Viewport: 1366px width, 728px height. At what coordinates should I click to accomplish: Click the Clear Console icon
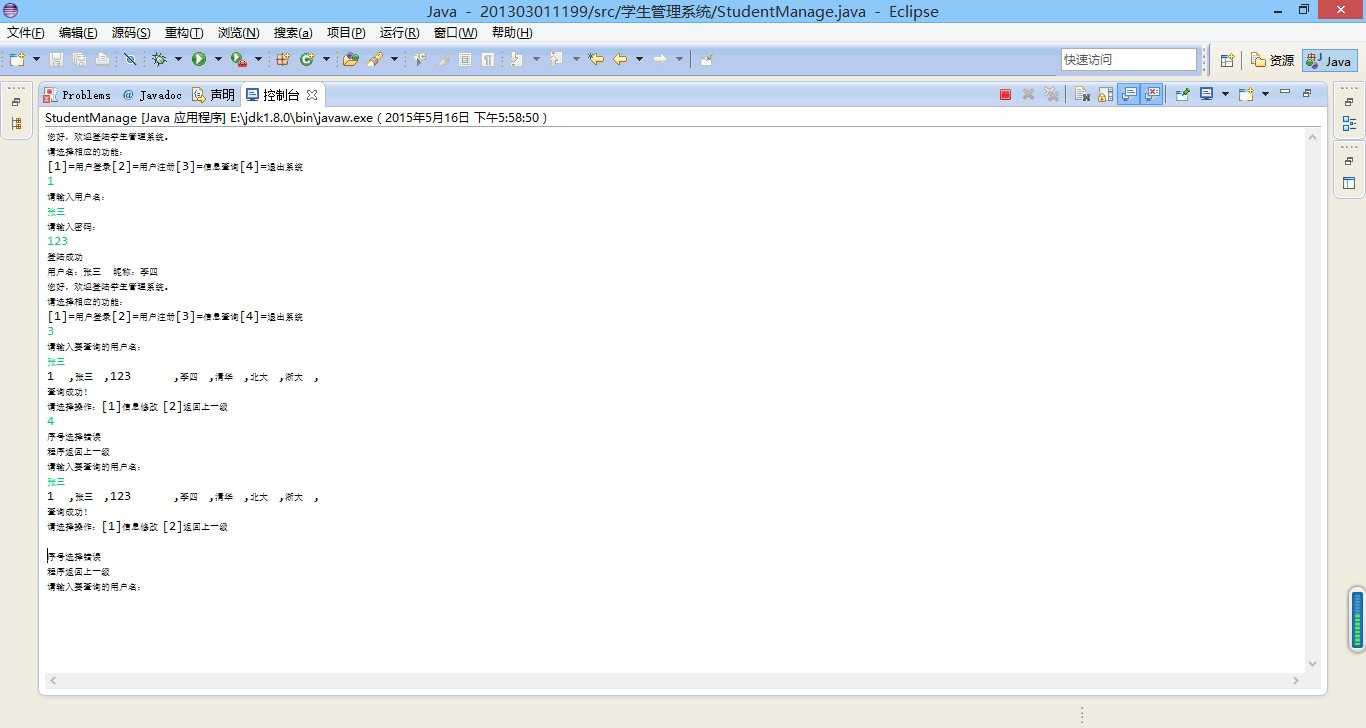pyautogui.click(x=1082, y=94)
